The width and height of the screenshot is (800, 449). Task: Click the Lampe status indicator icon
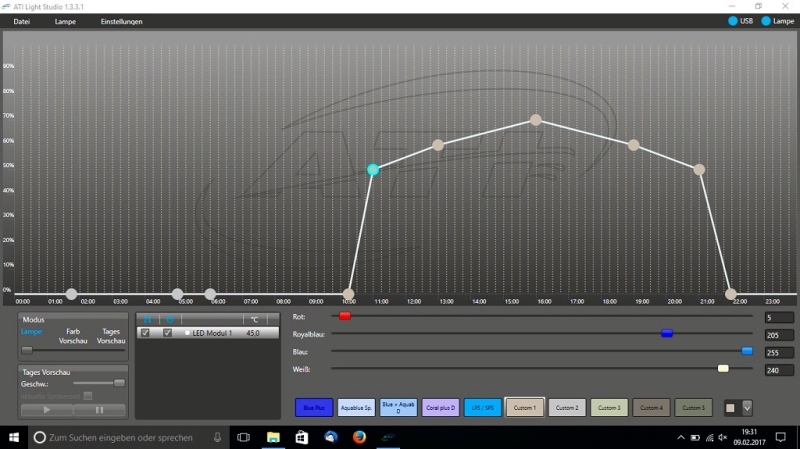tap(766, 21)
